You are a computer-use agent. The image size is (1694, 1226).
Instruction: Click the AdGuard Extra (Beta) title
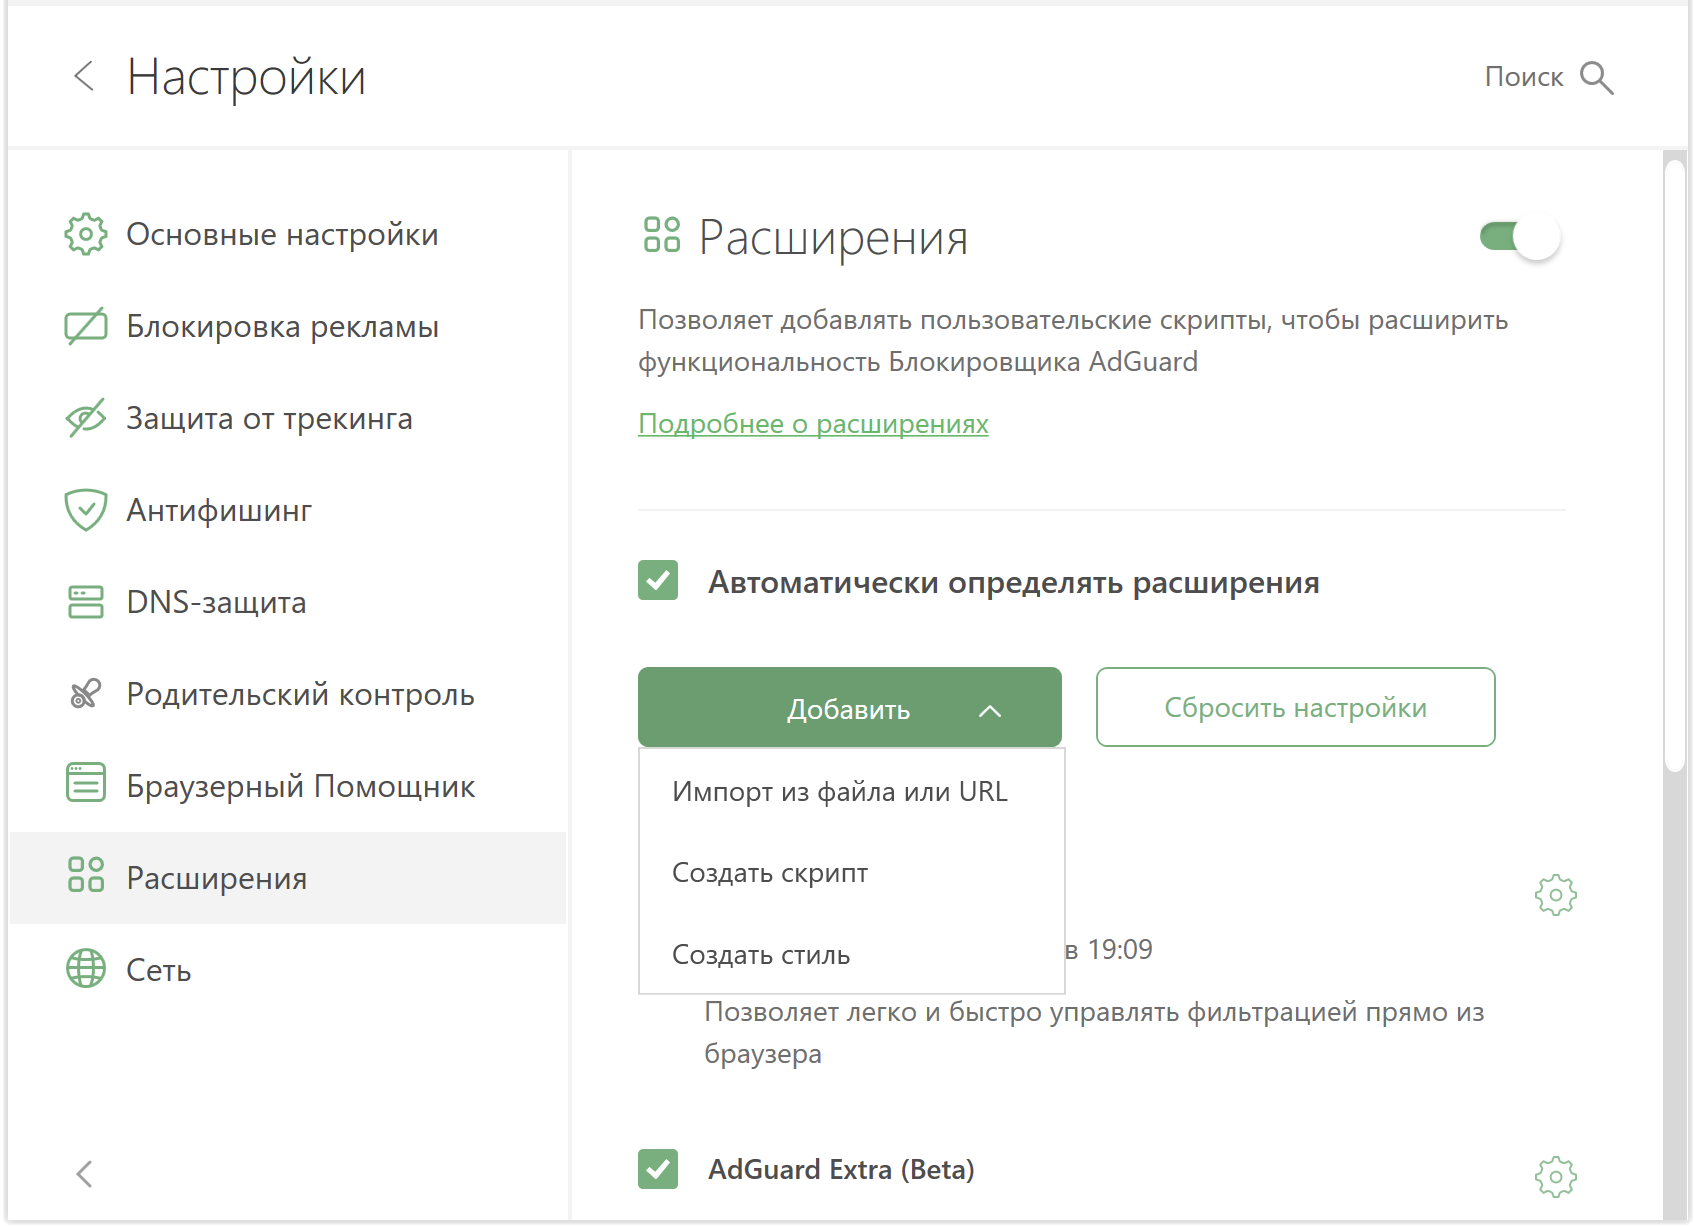pyautogui.click(x=841, y=1170)
